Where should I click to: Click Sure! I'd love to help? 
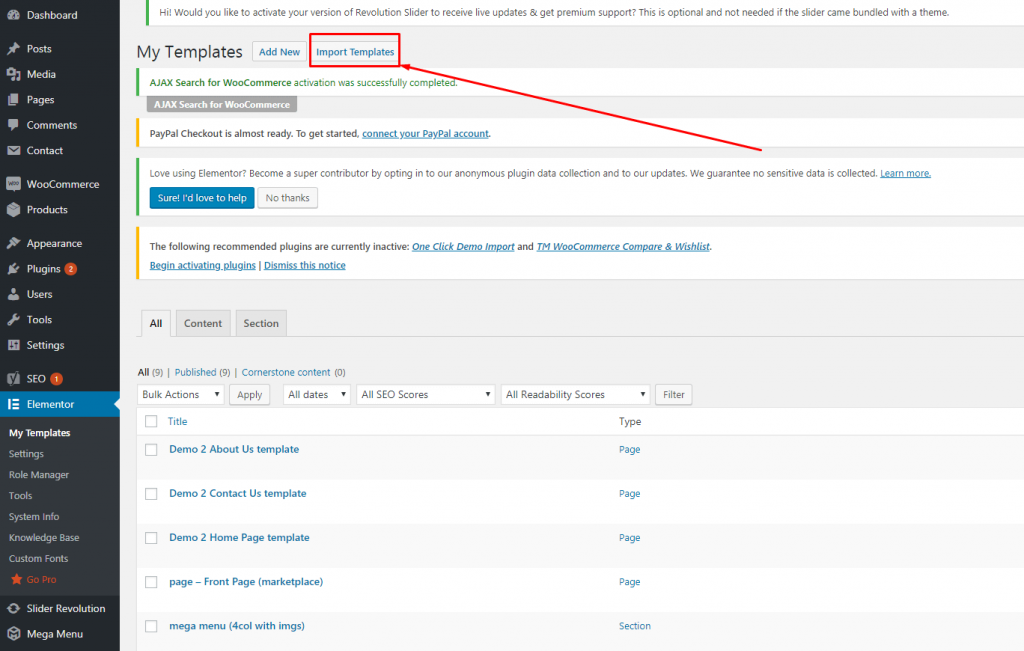coord(202,198)
